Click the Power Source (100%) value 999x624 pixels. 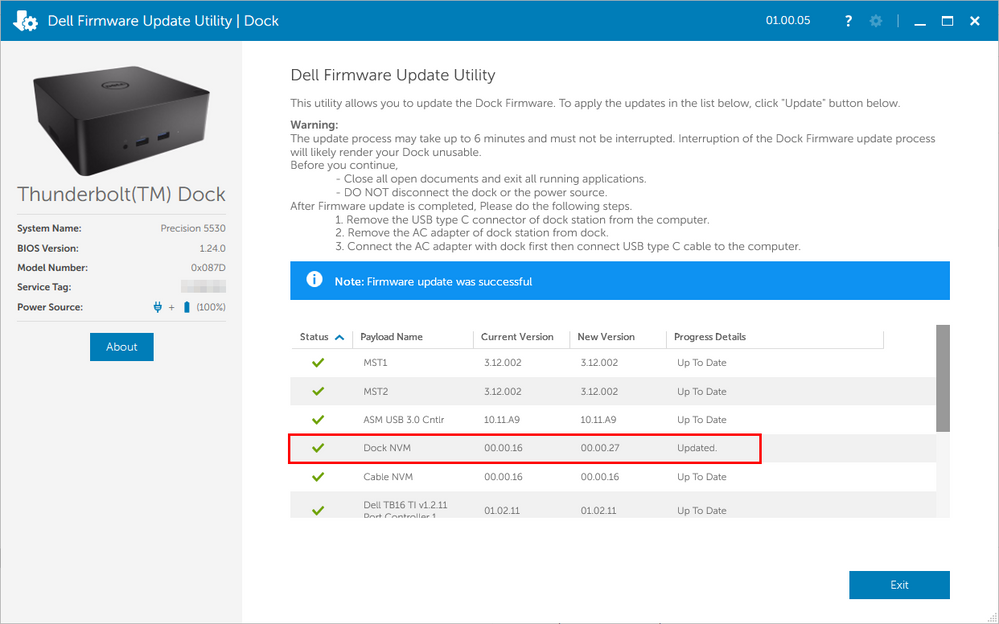point(211,307)
